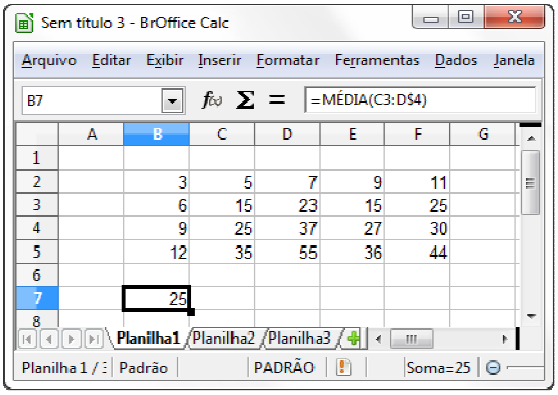
Task: Click cell F2 with value 11
Action: tap(417, 181)
